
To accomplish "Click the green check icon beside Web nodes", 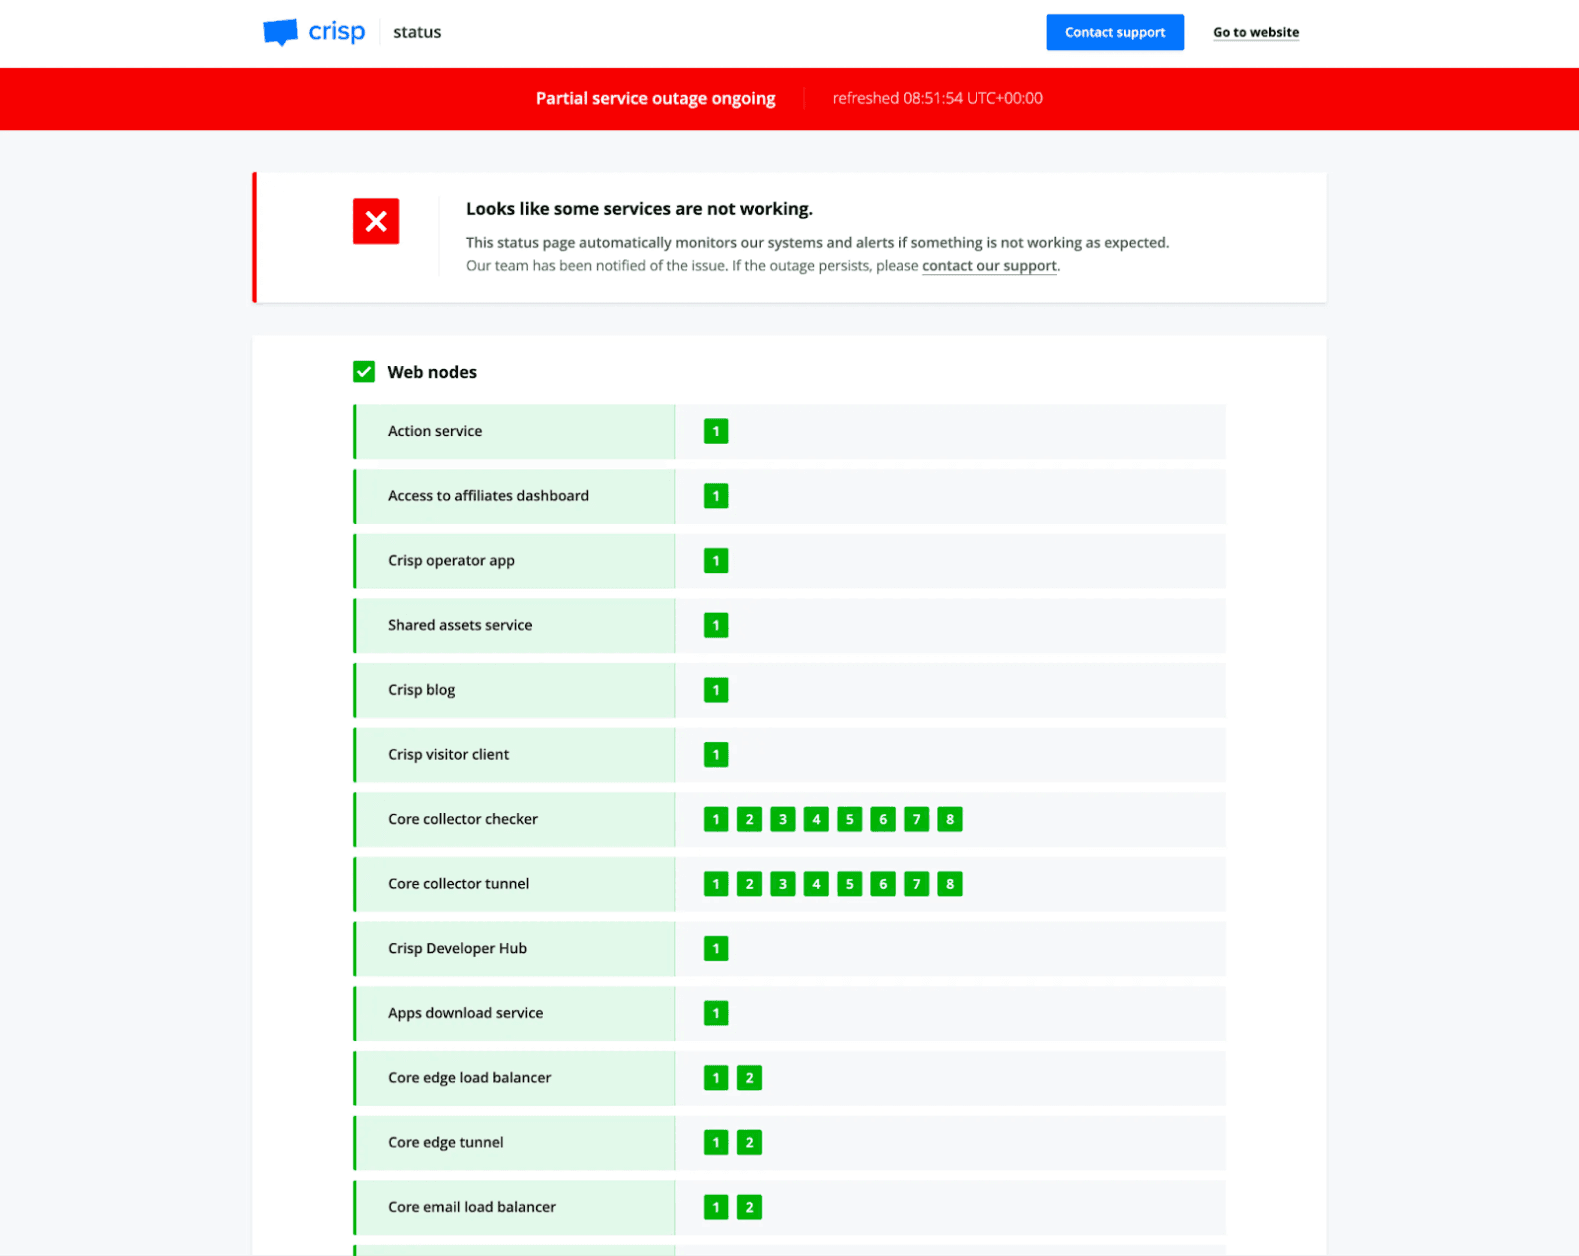I will click(x=364, y=372).
